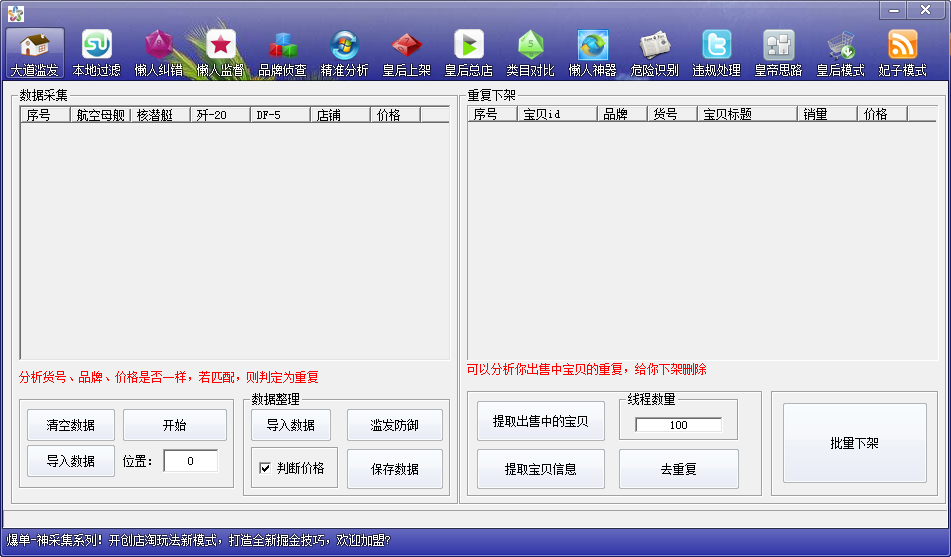
Task: Click the status bar 爆单-神采集系列 text
Action: point(198,540)
